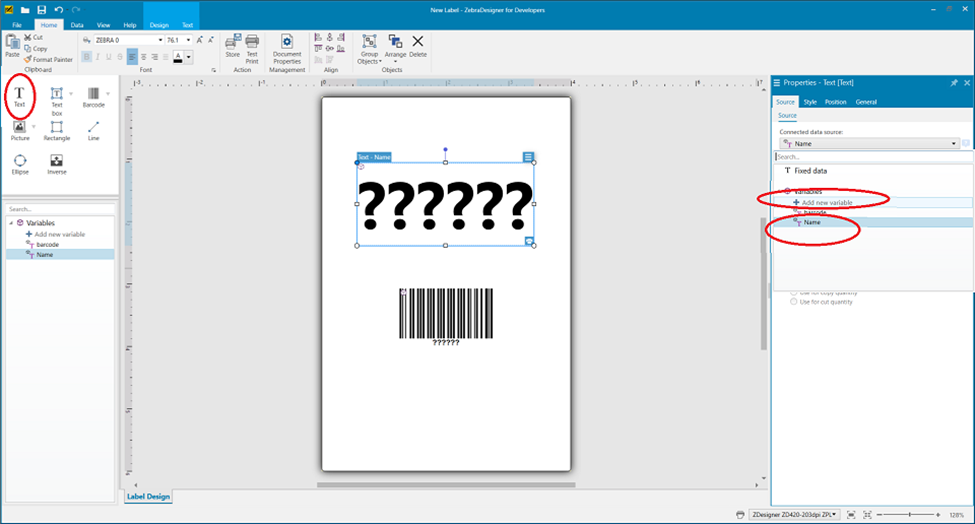Image resolution: width=975 pixels, height=524 pixels.
Task: Open the Text tool dropdown arrow beside Text box
Action: [x=71, y=94]
